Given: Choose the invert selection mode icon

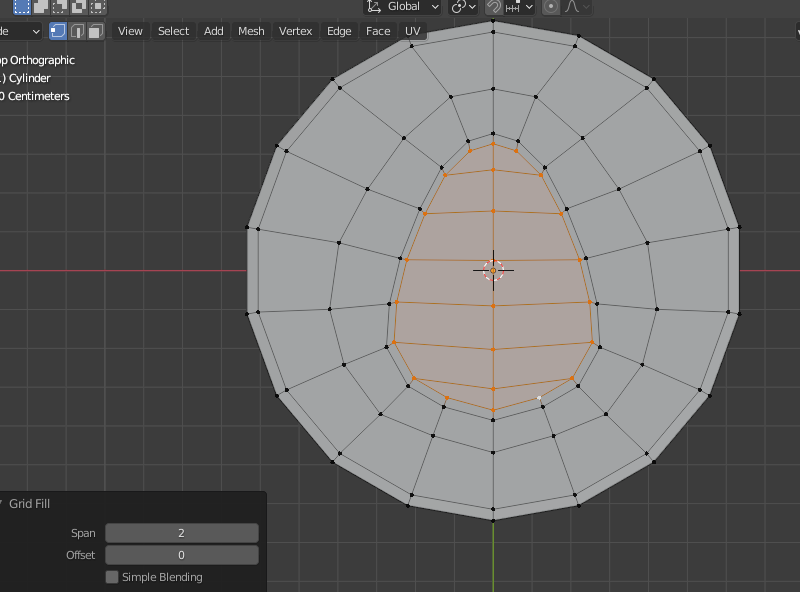Looking at the screenshot, I should (x=79, y=7).
